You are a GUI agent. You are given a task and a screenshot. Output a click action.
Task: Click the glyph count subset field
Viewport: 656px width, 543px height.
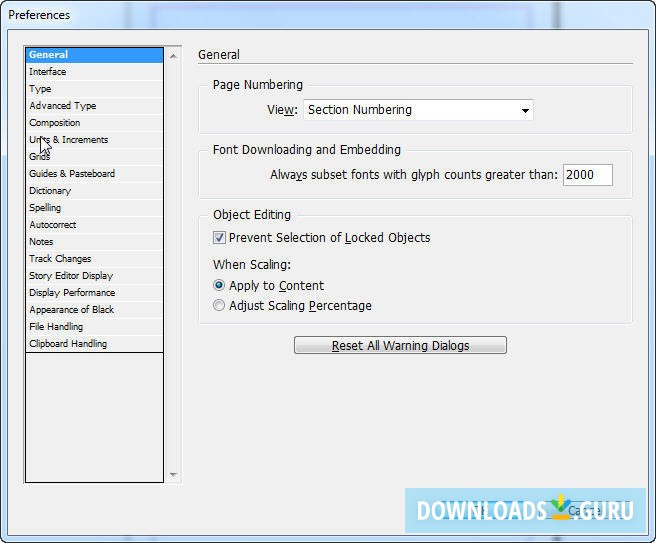(588, 175)
